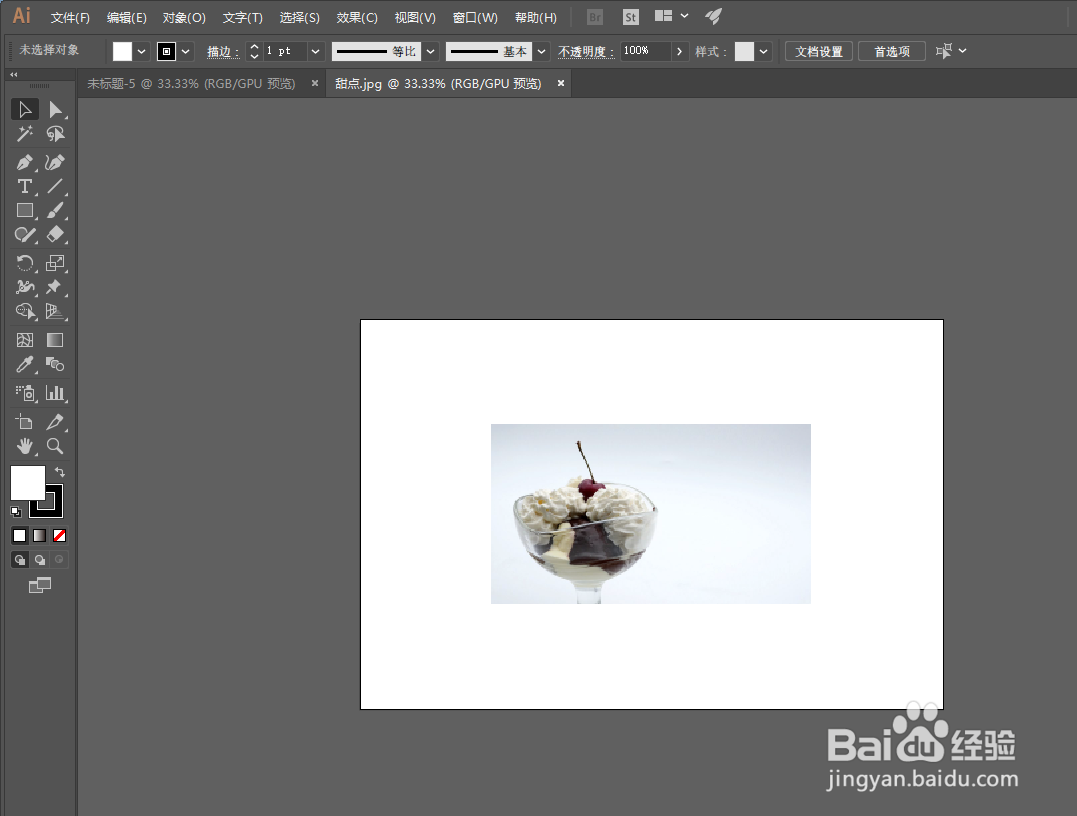The image size is (1077, 816).
Task: Open the stroke weight dropdown
Action: click(x=315, y=52)
